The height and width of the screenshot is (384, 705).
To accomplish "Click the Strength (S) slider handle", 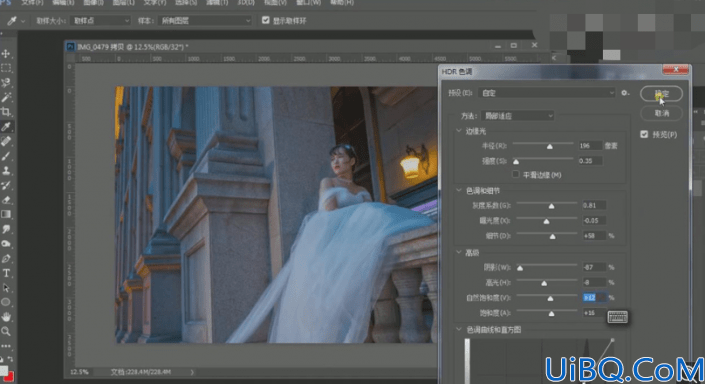I will click(516, 162).
